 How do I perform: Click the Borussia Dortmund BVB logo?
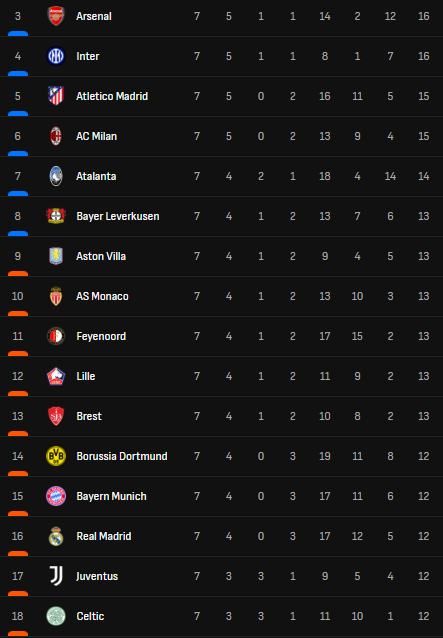[56, 456]
